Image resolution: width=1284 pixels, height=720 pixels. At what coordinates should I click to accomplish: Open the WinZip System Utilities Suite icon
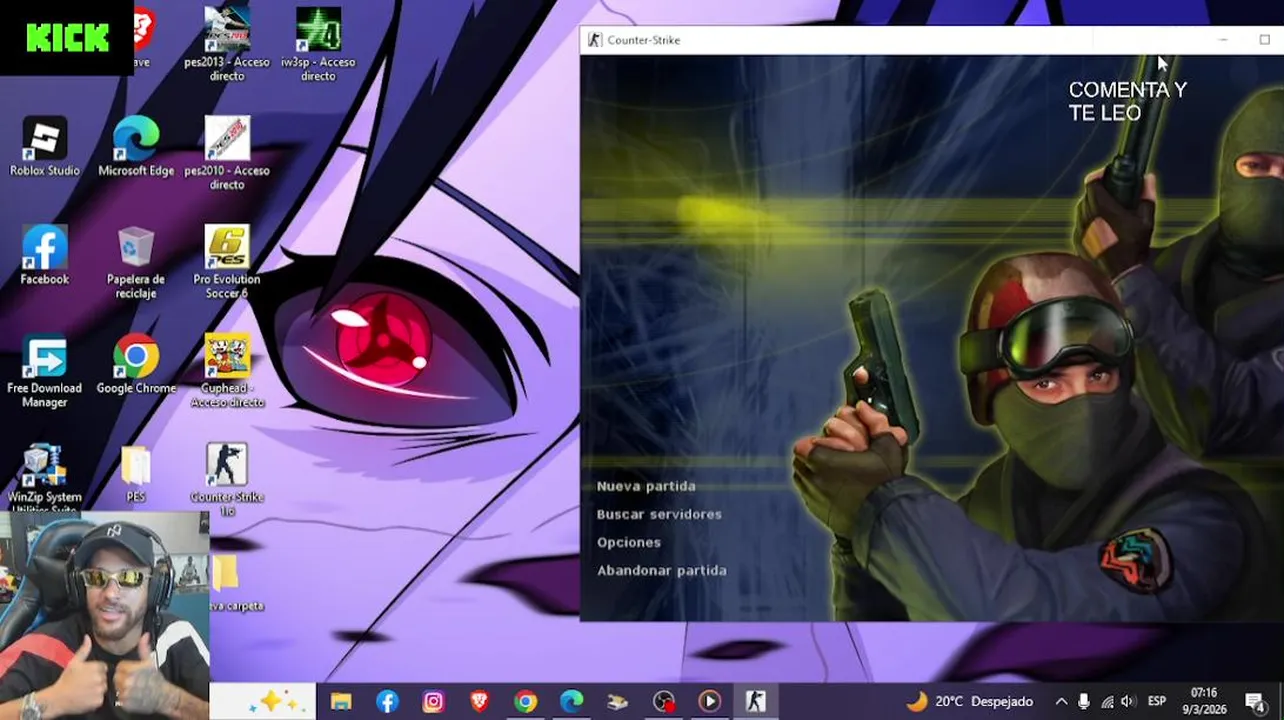(45, 477)
